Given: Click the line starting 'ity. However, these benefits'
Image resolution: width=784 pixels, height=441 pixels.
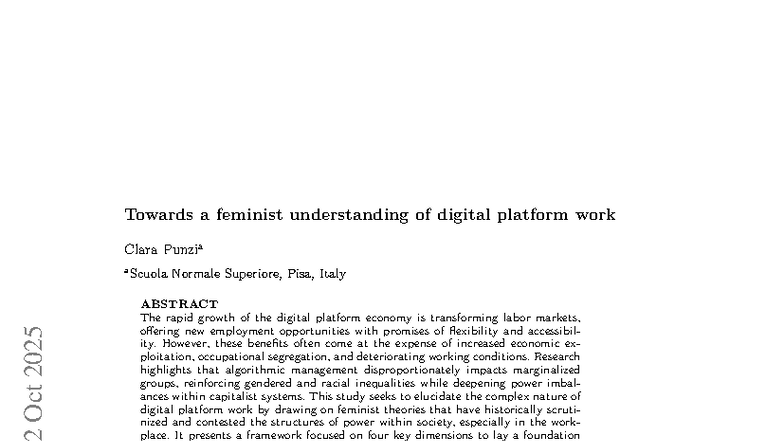Looking at the screenshot, I should 360,344.
